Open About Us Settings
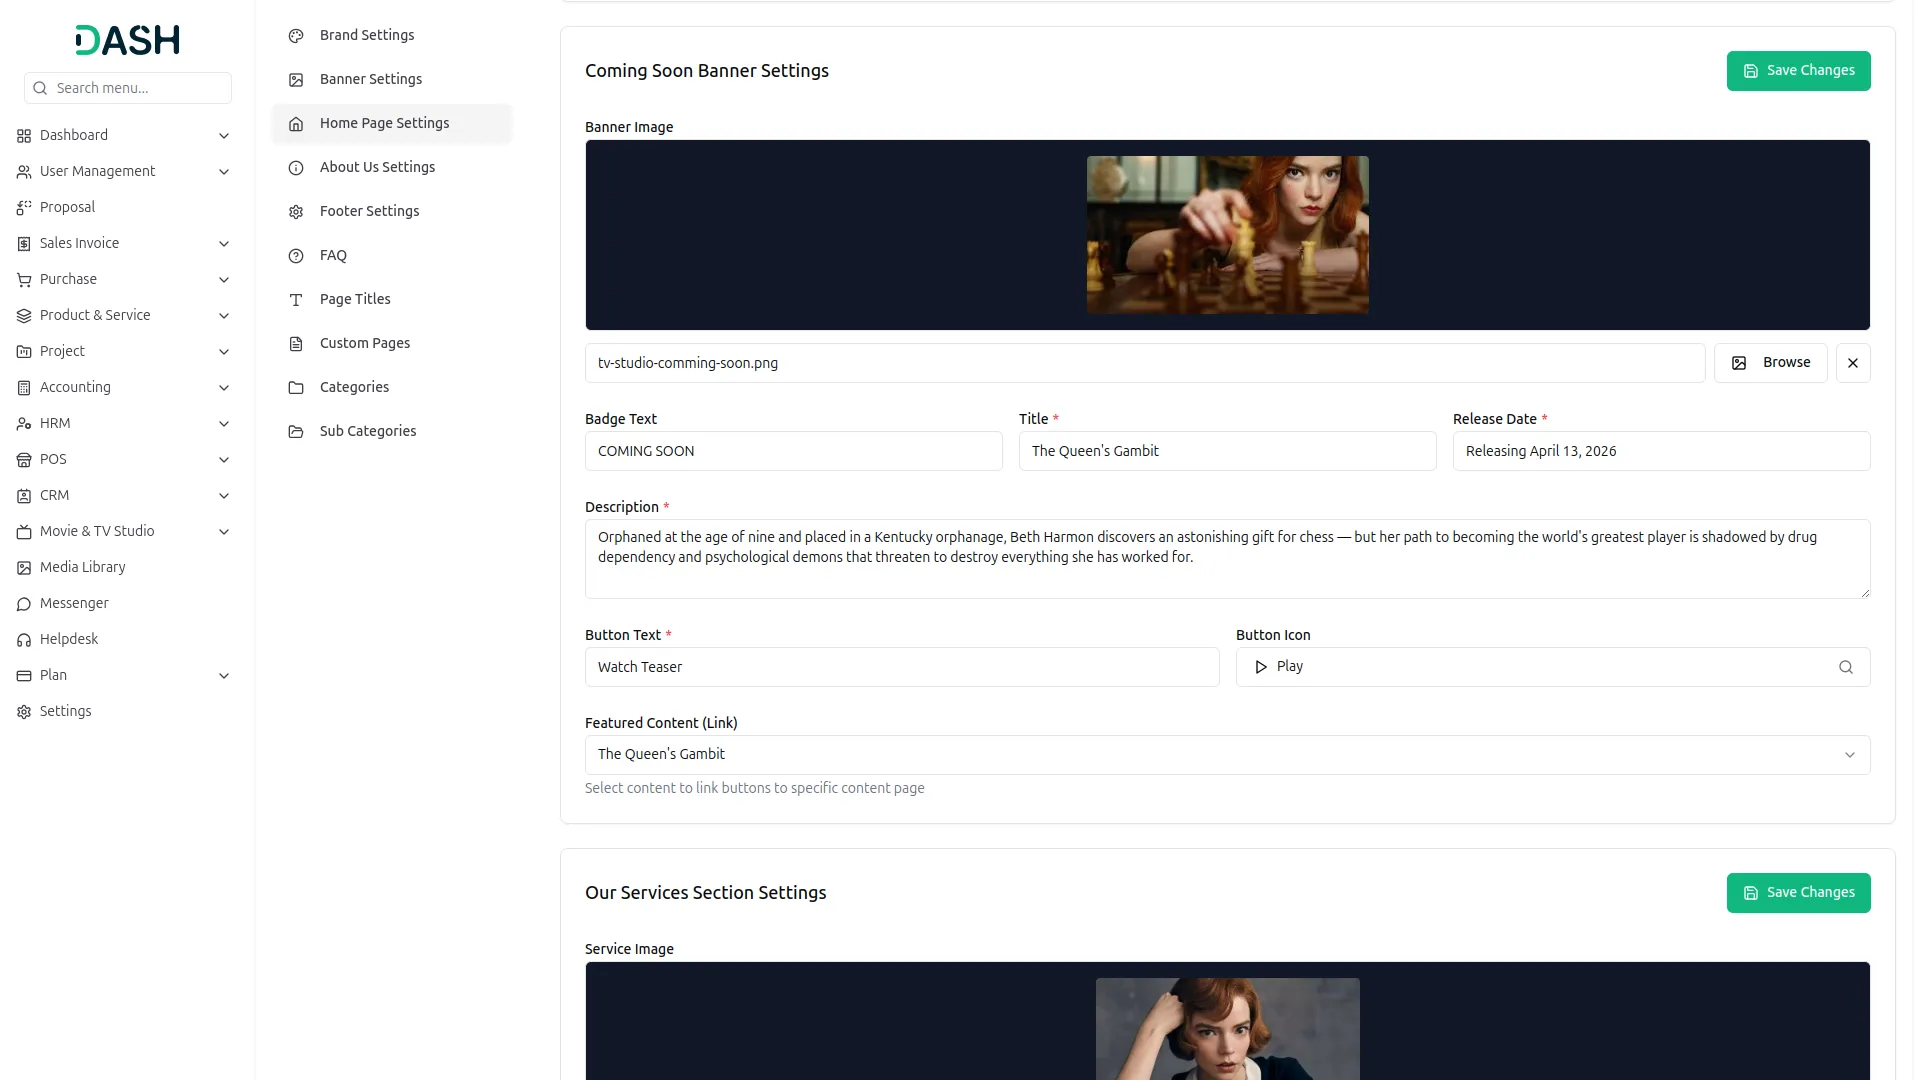This screenshot has width=1920, height=1080. coord(377,167)
